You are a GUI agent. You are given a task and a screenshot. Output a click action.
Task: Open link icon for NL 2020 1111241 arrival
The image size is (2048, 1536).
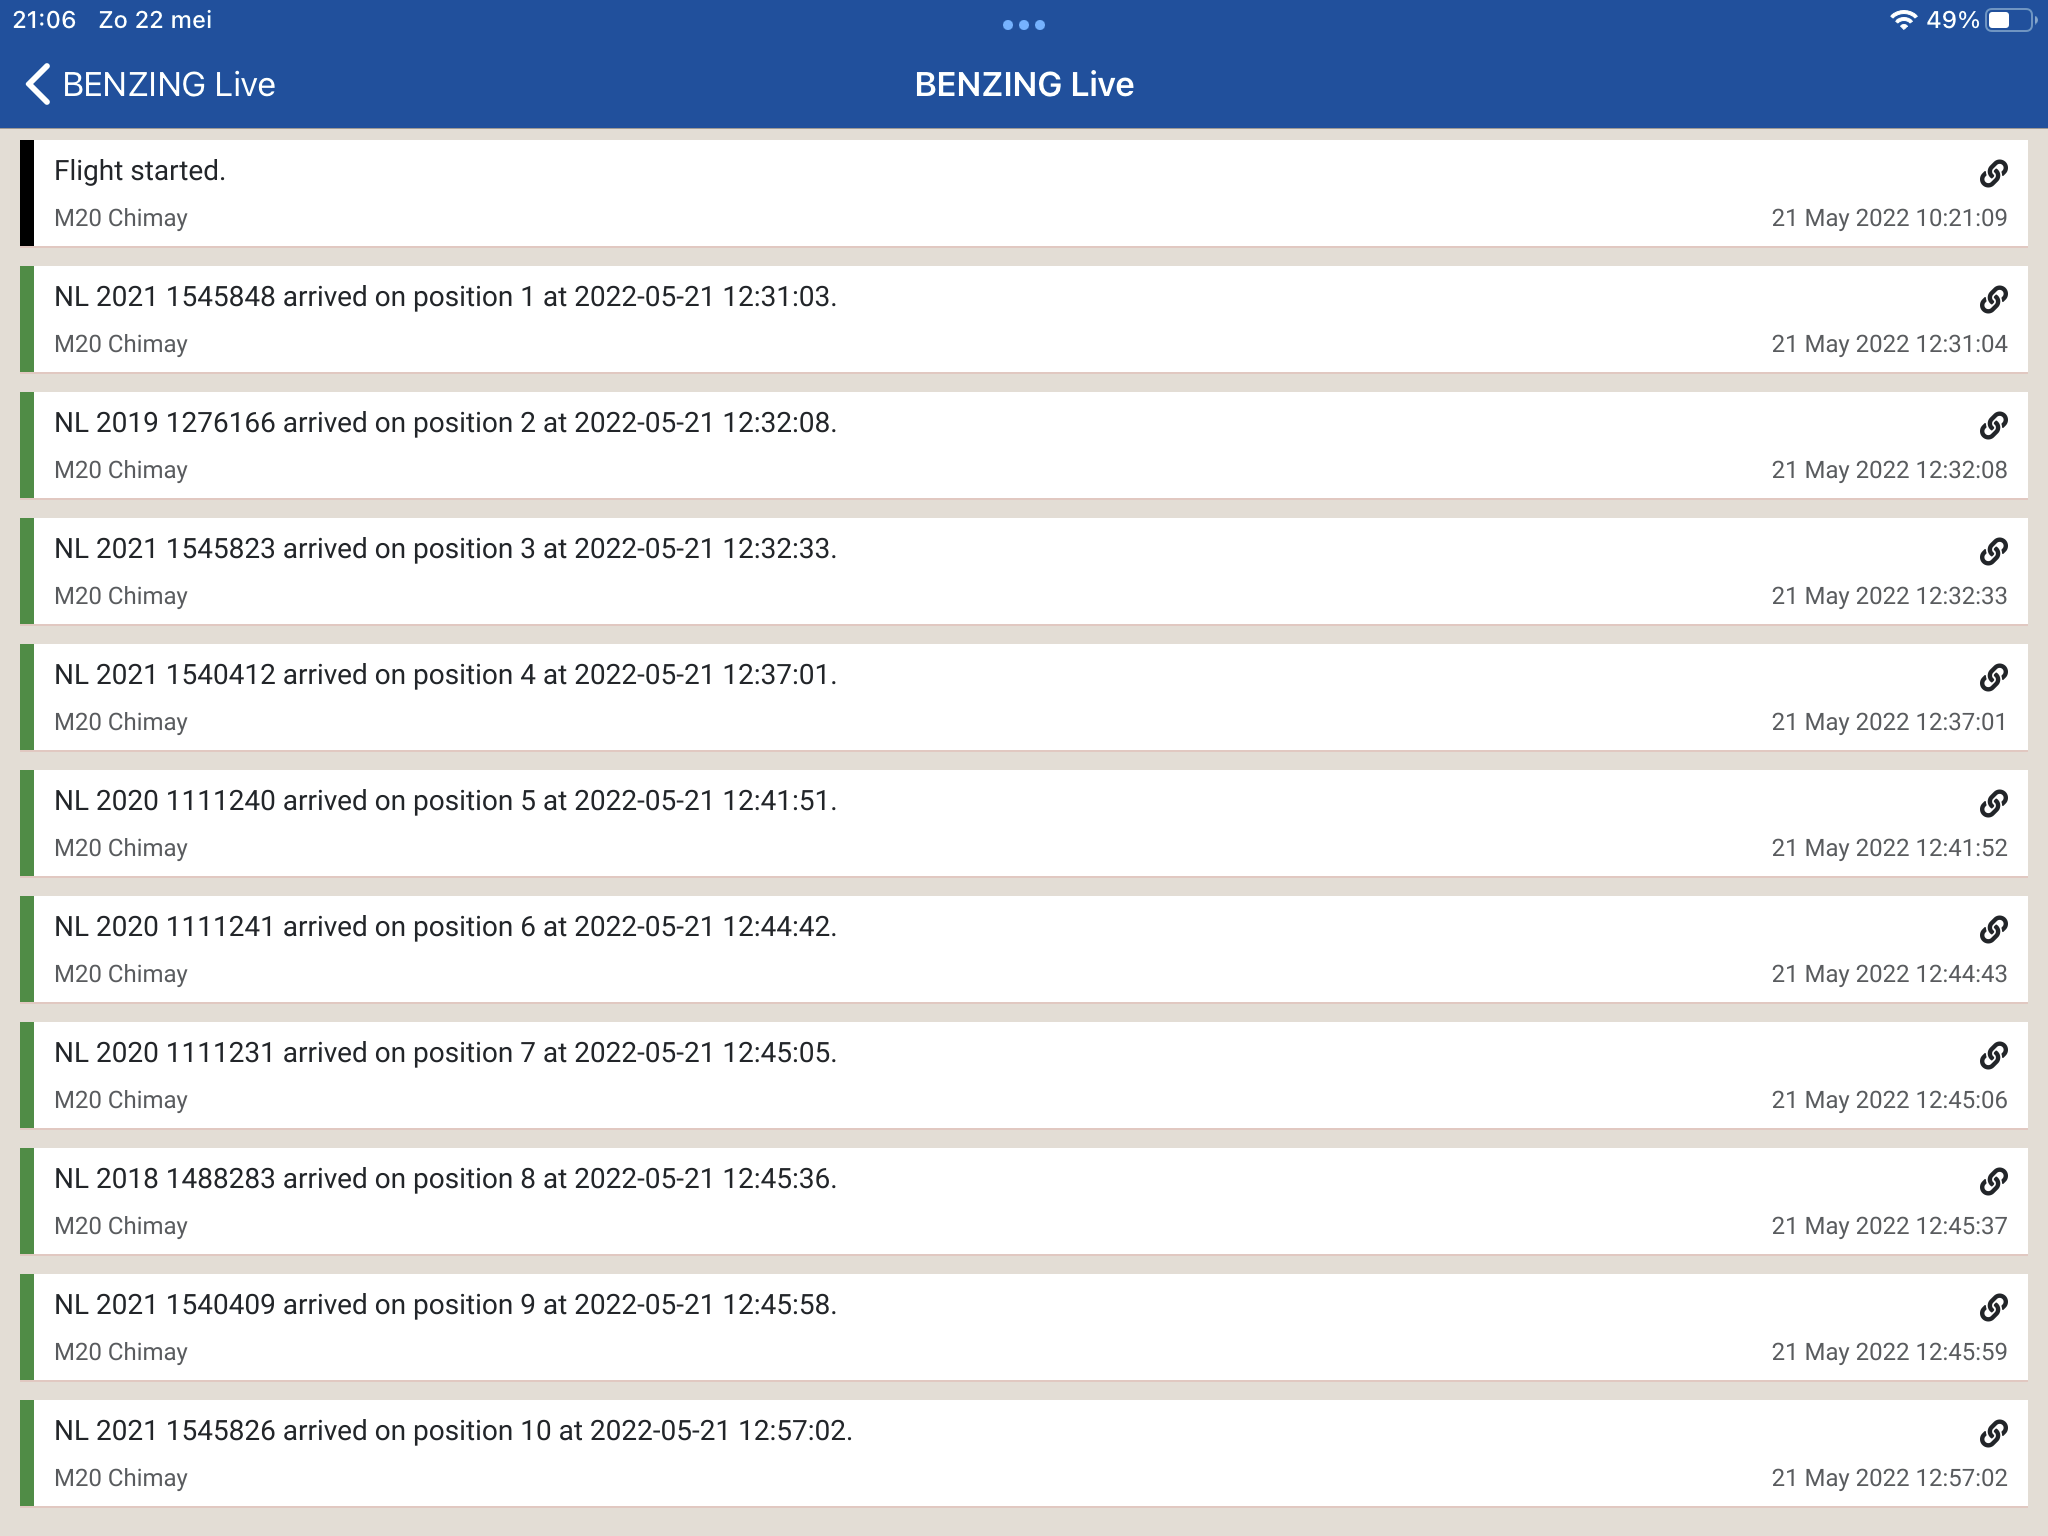(x=1993, y=929)
